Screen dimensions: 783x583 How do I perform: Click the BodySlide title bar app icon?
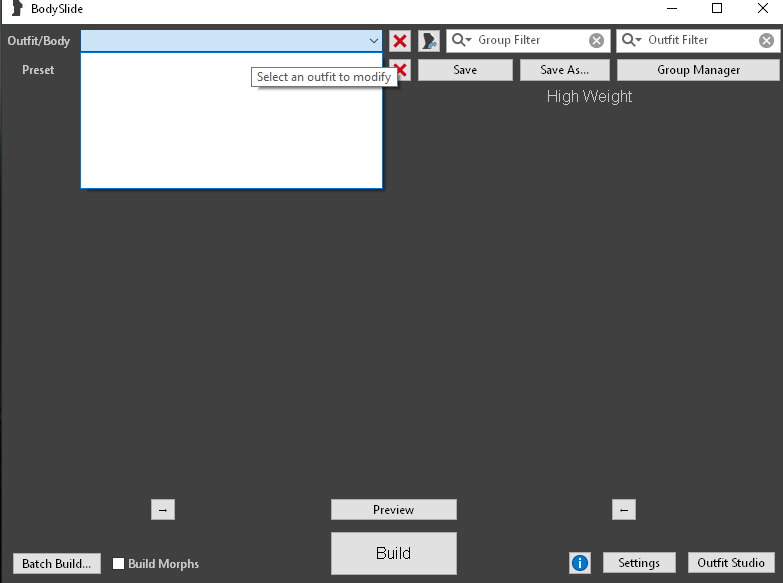pyautogui.click(x=17, y=8)
